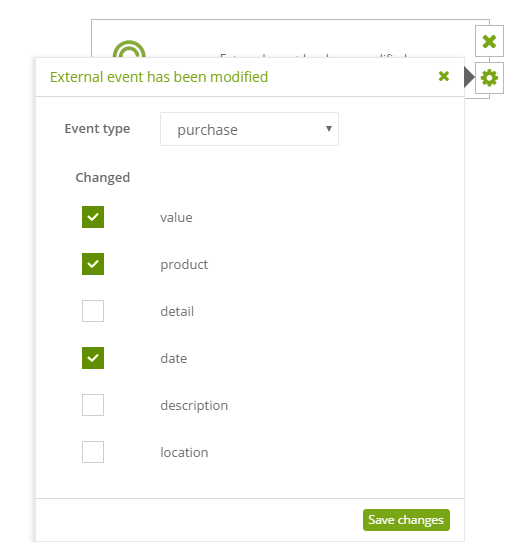Click the Save changes button
520x560 pixels.
point(406,520)
